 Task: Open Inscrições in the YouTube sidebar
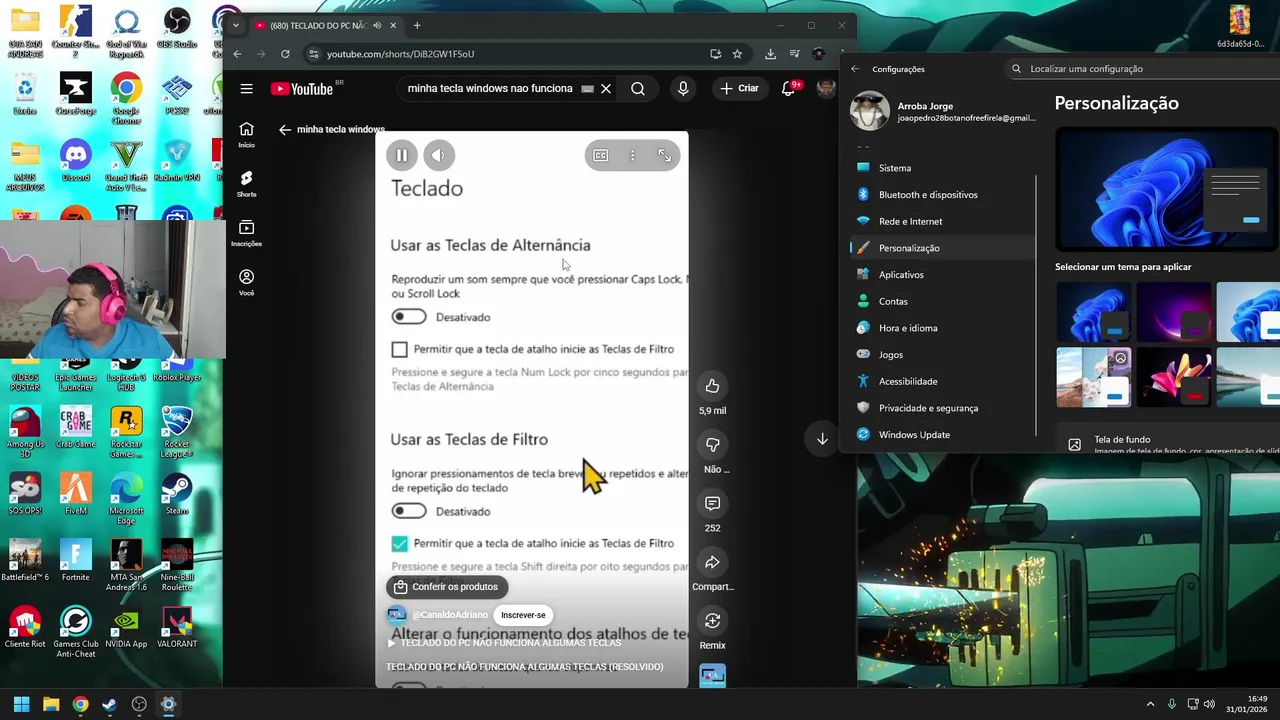[x=246, y=233]
